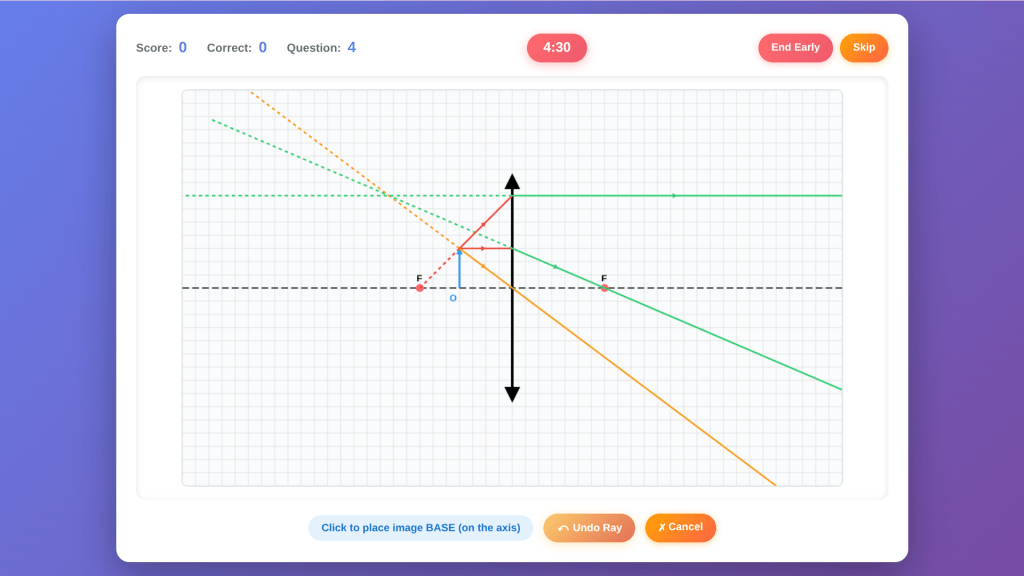
Task: Click the left focal point red dot
Action: point(420,288)
